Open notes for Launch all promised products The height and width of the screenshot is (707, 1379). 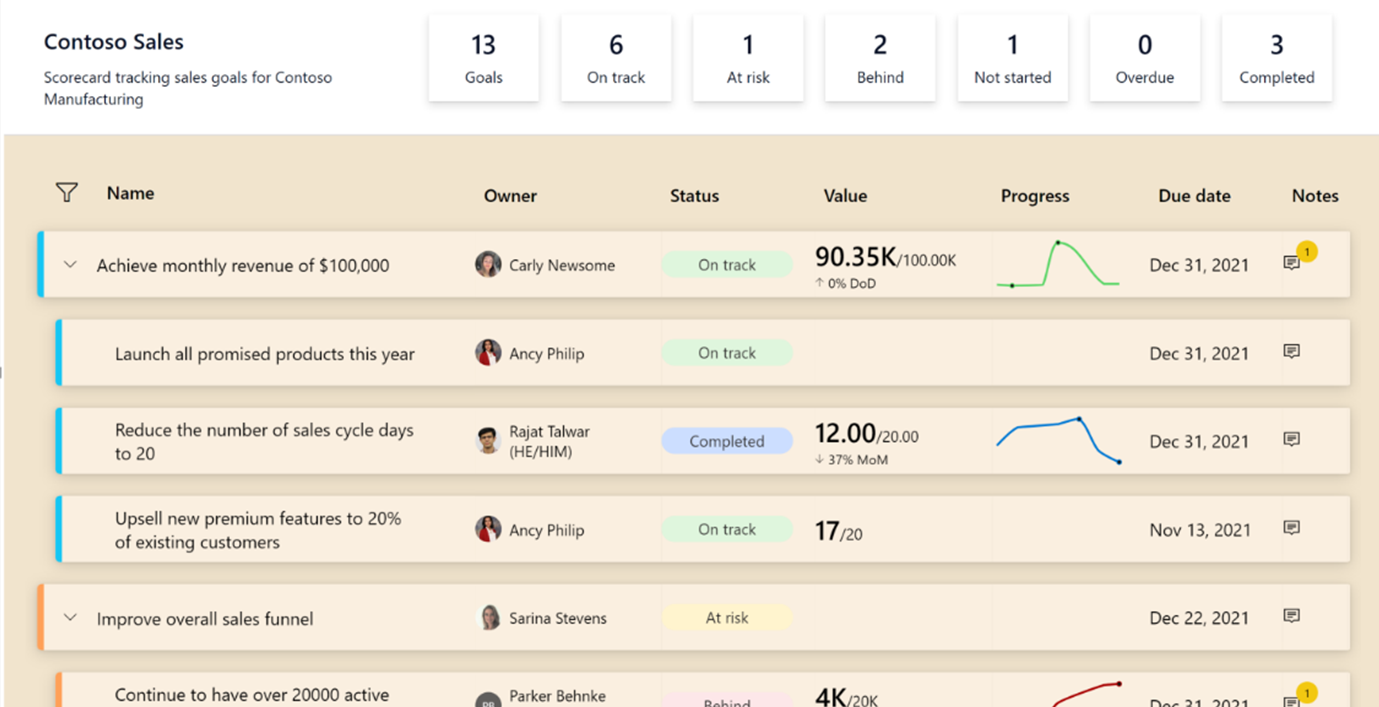[x=1292, y=351]
